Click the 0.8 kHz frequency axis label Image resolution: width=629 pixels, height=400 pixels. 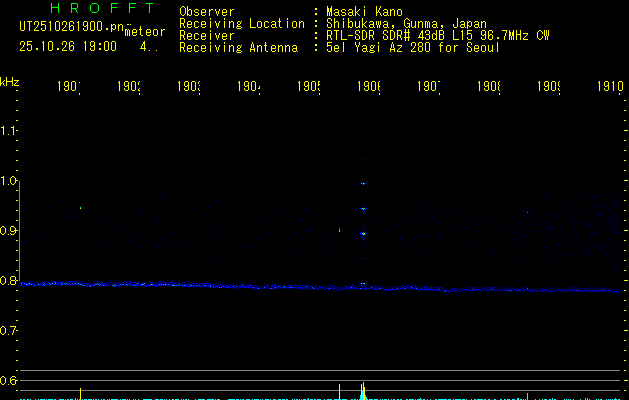pyautogui.click(x=10, y=281)
